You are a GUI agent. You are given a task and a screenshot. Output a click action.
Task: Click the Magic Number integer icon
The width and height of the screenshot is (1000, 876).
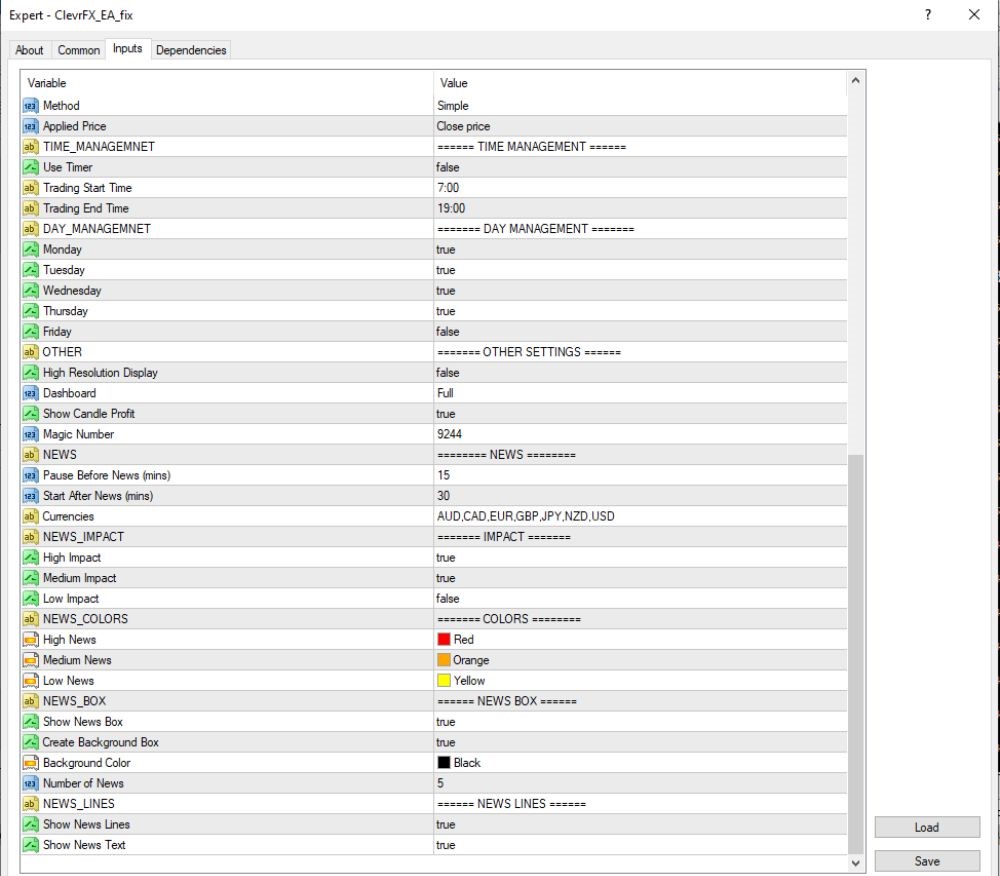click(30, 434)
